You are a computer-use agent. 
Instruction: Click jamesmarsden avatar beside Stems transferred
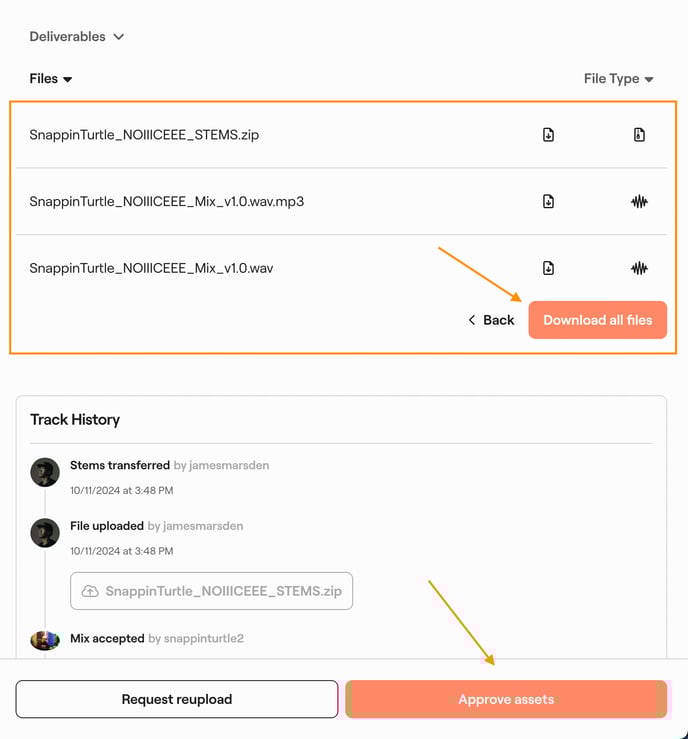(45, 472)
